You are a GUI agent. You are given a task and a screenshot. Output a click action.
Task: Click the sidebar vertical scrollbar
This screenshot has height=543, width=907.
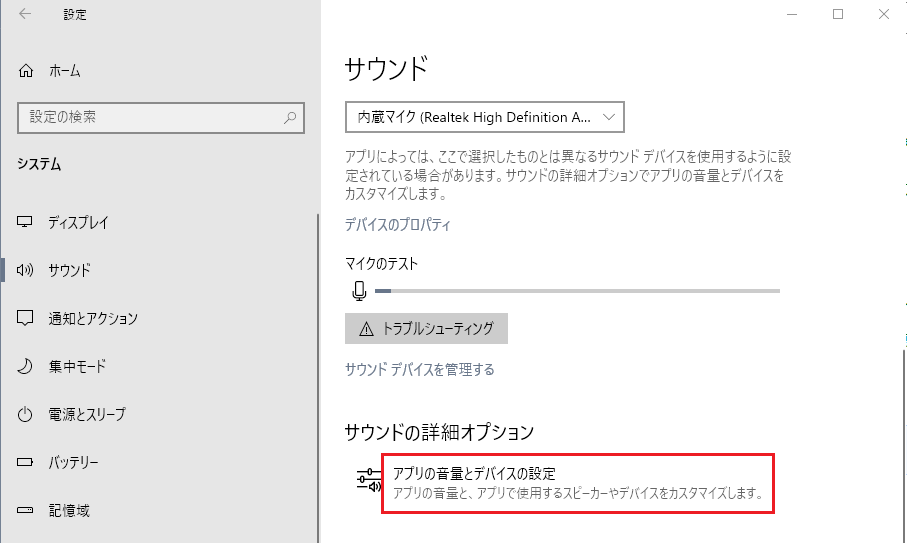point(318,378)
